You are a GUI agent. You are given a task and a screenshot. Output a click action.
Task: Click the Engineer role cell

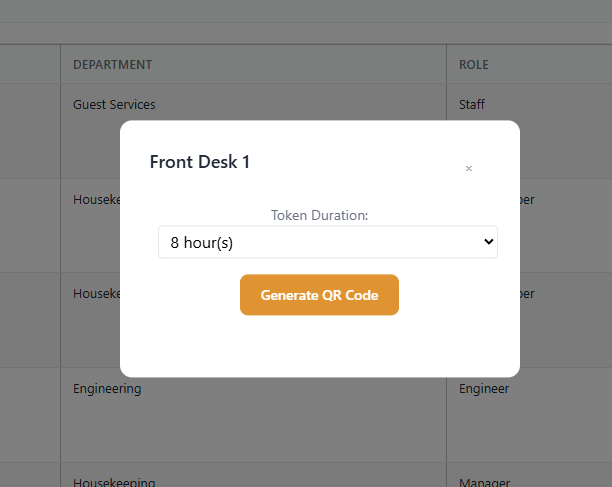coord(484,388)
